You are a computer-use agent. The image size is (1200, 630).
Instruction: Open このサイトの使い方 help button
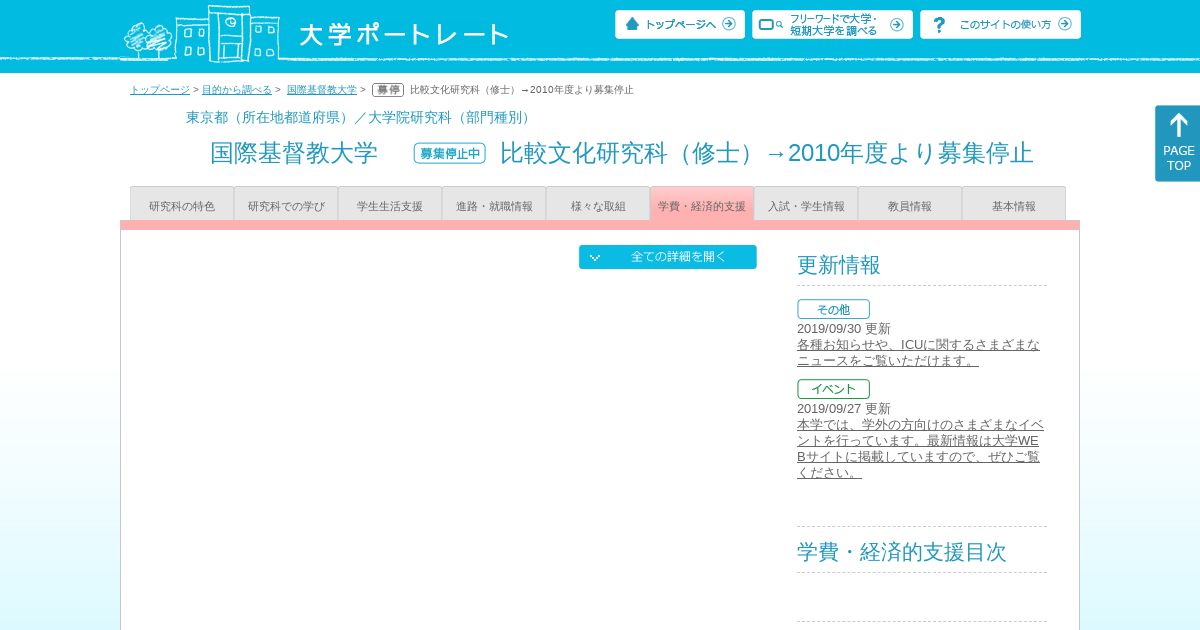point(1000,24)
